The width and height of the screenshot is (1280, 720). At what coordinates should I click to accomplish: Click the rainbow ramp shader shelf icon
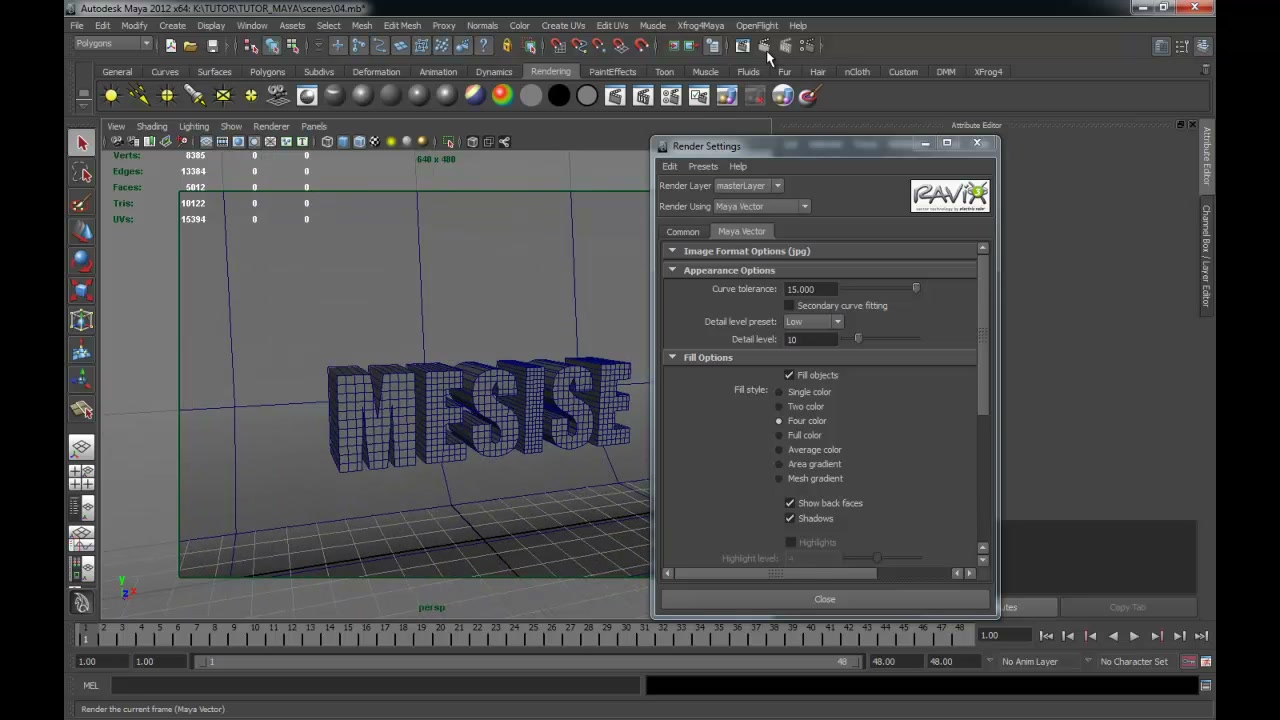(502, 96)
